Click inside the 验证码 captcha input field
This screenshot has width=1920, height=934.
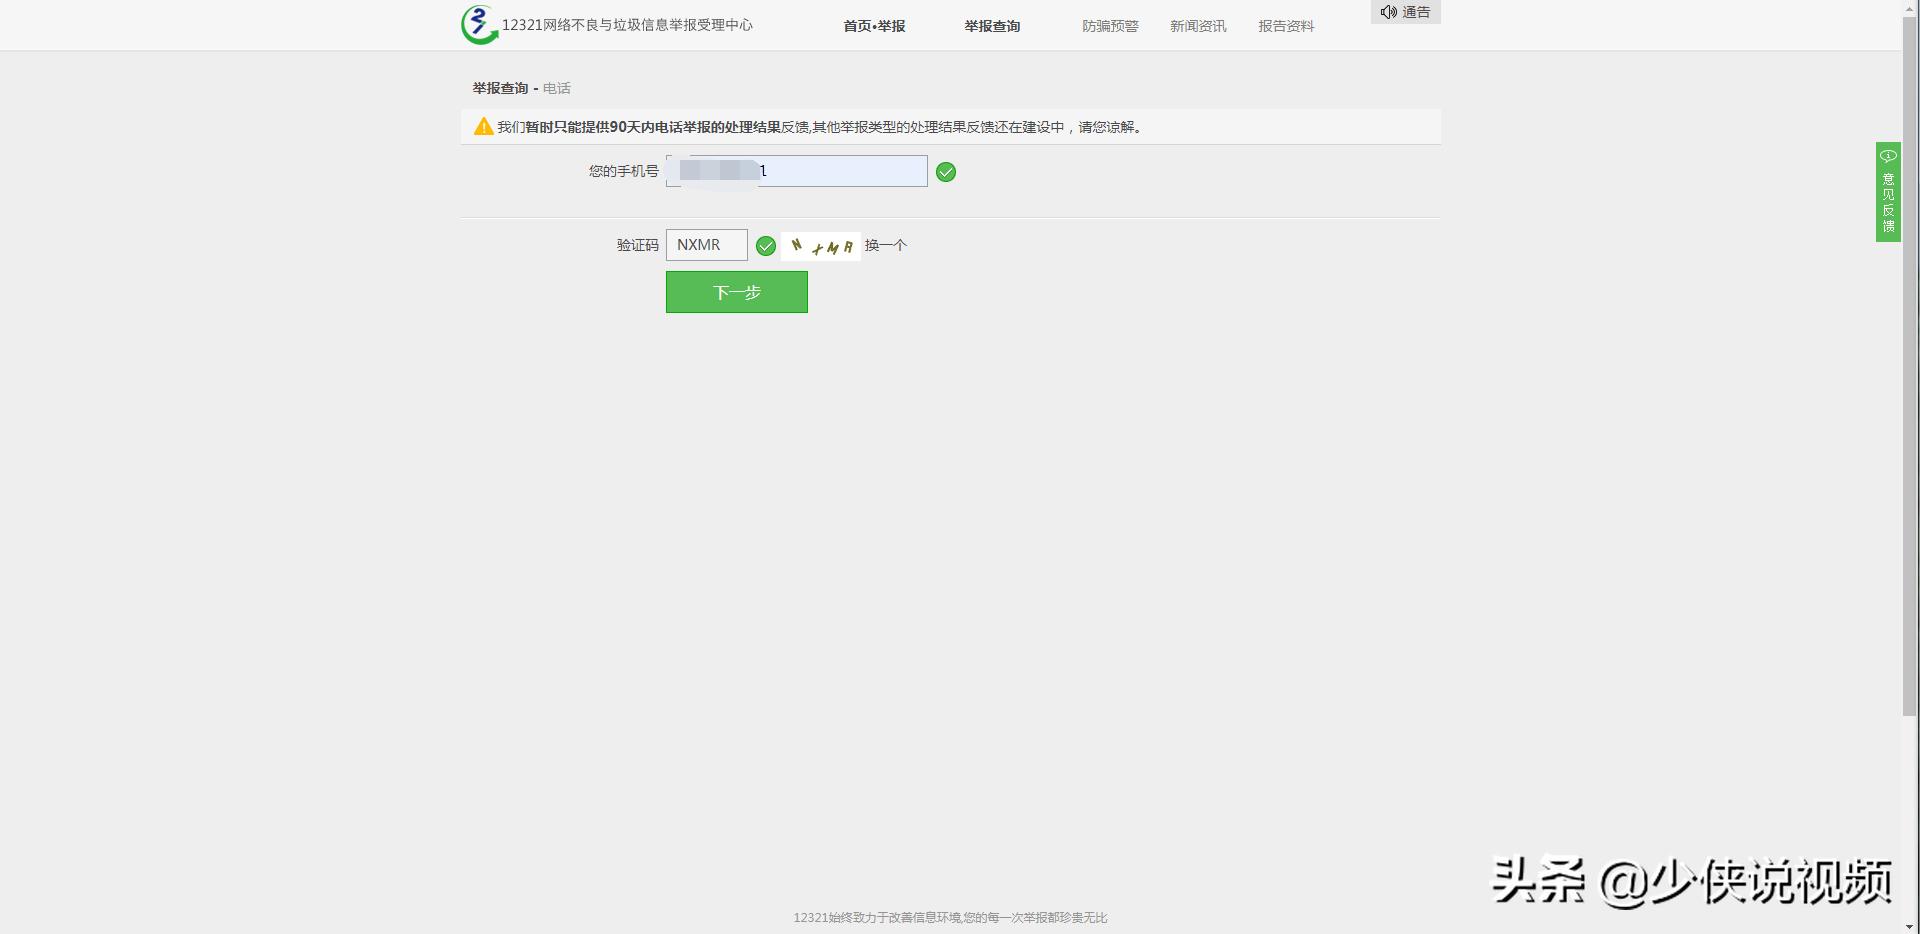706,245
